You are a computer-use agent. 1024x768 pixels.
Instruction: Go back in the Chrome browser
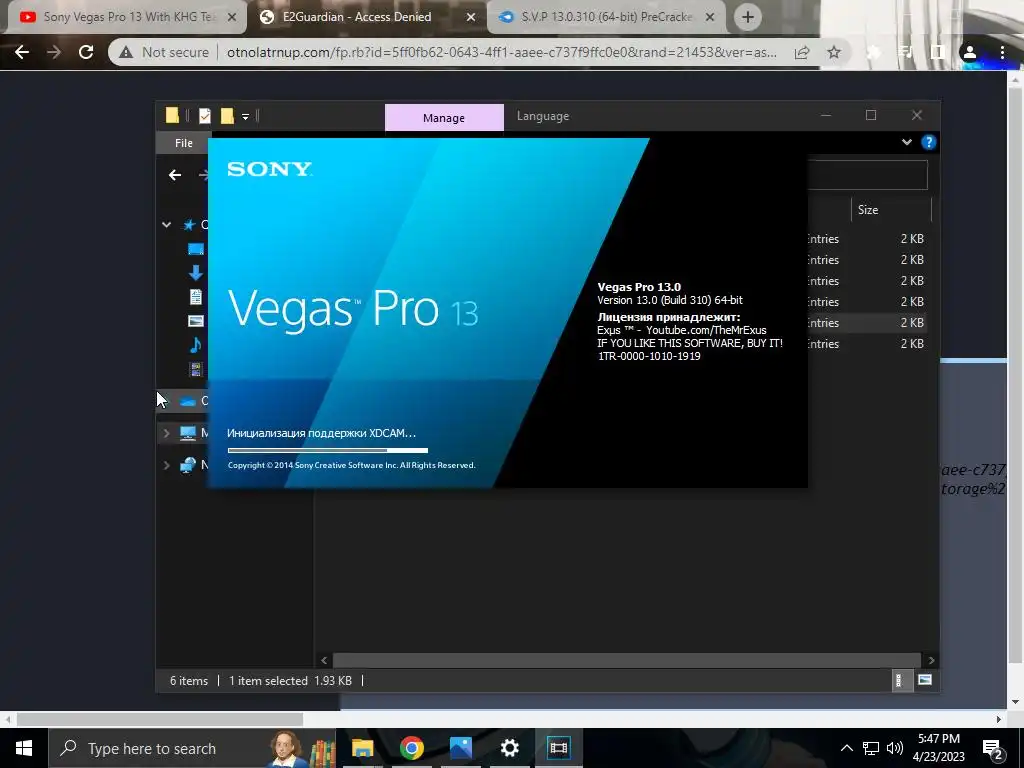point(22,52)
